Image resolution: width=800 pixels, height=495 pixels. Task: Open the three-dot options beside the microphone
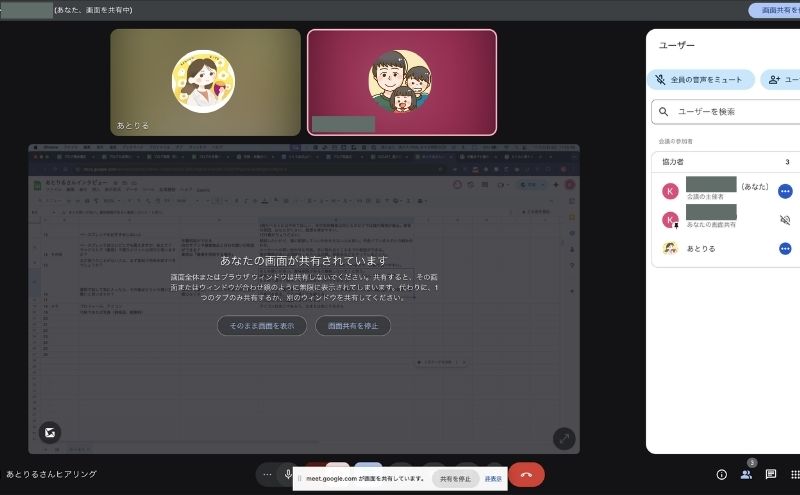(267, 475)
